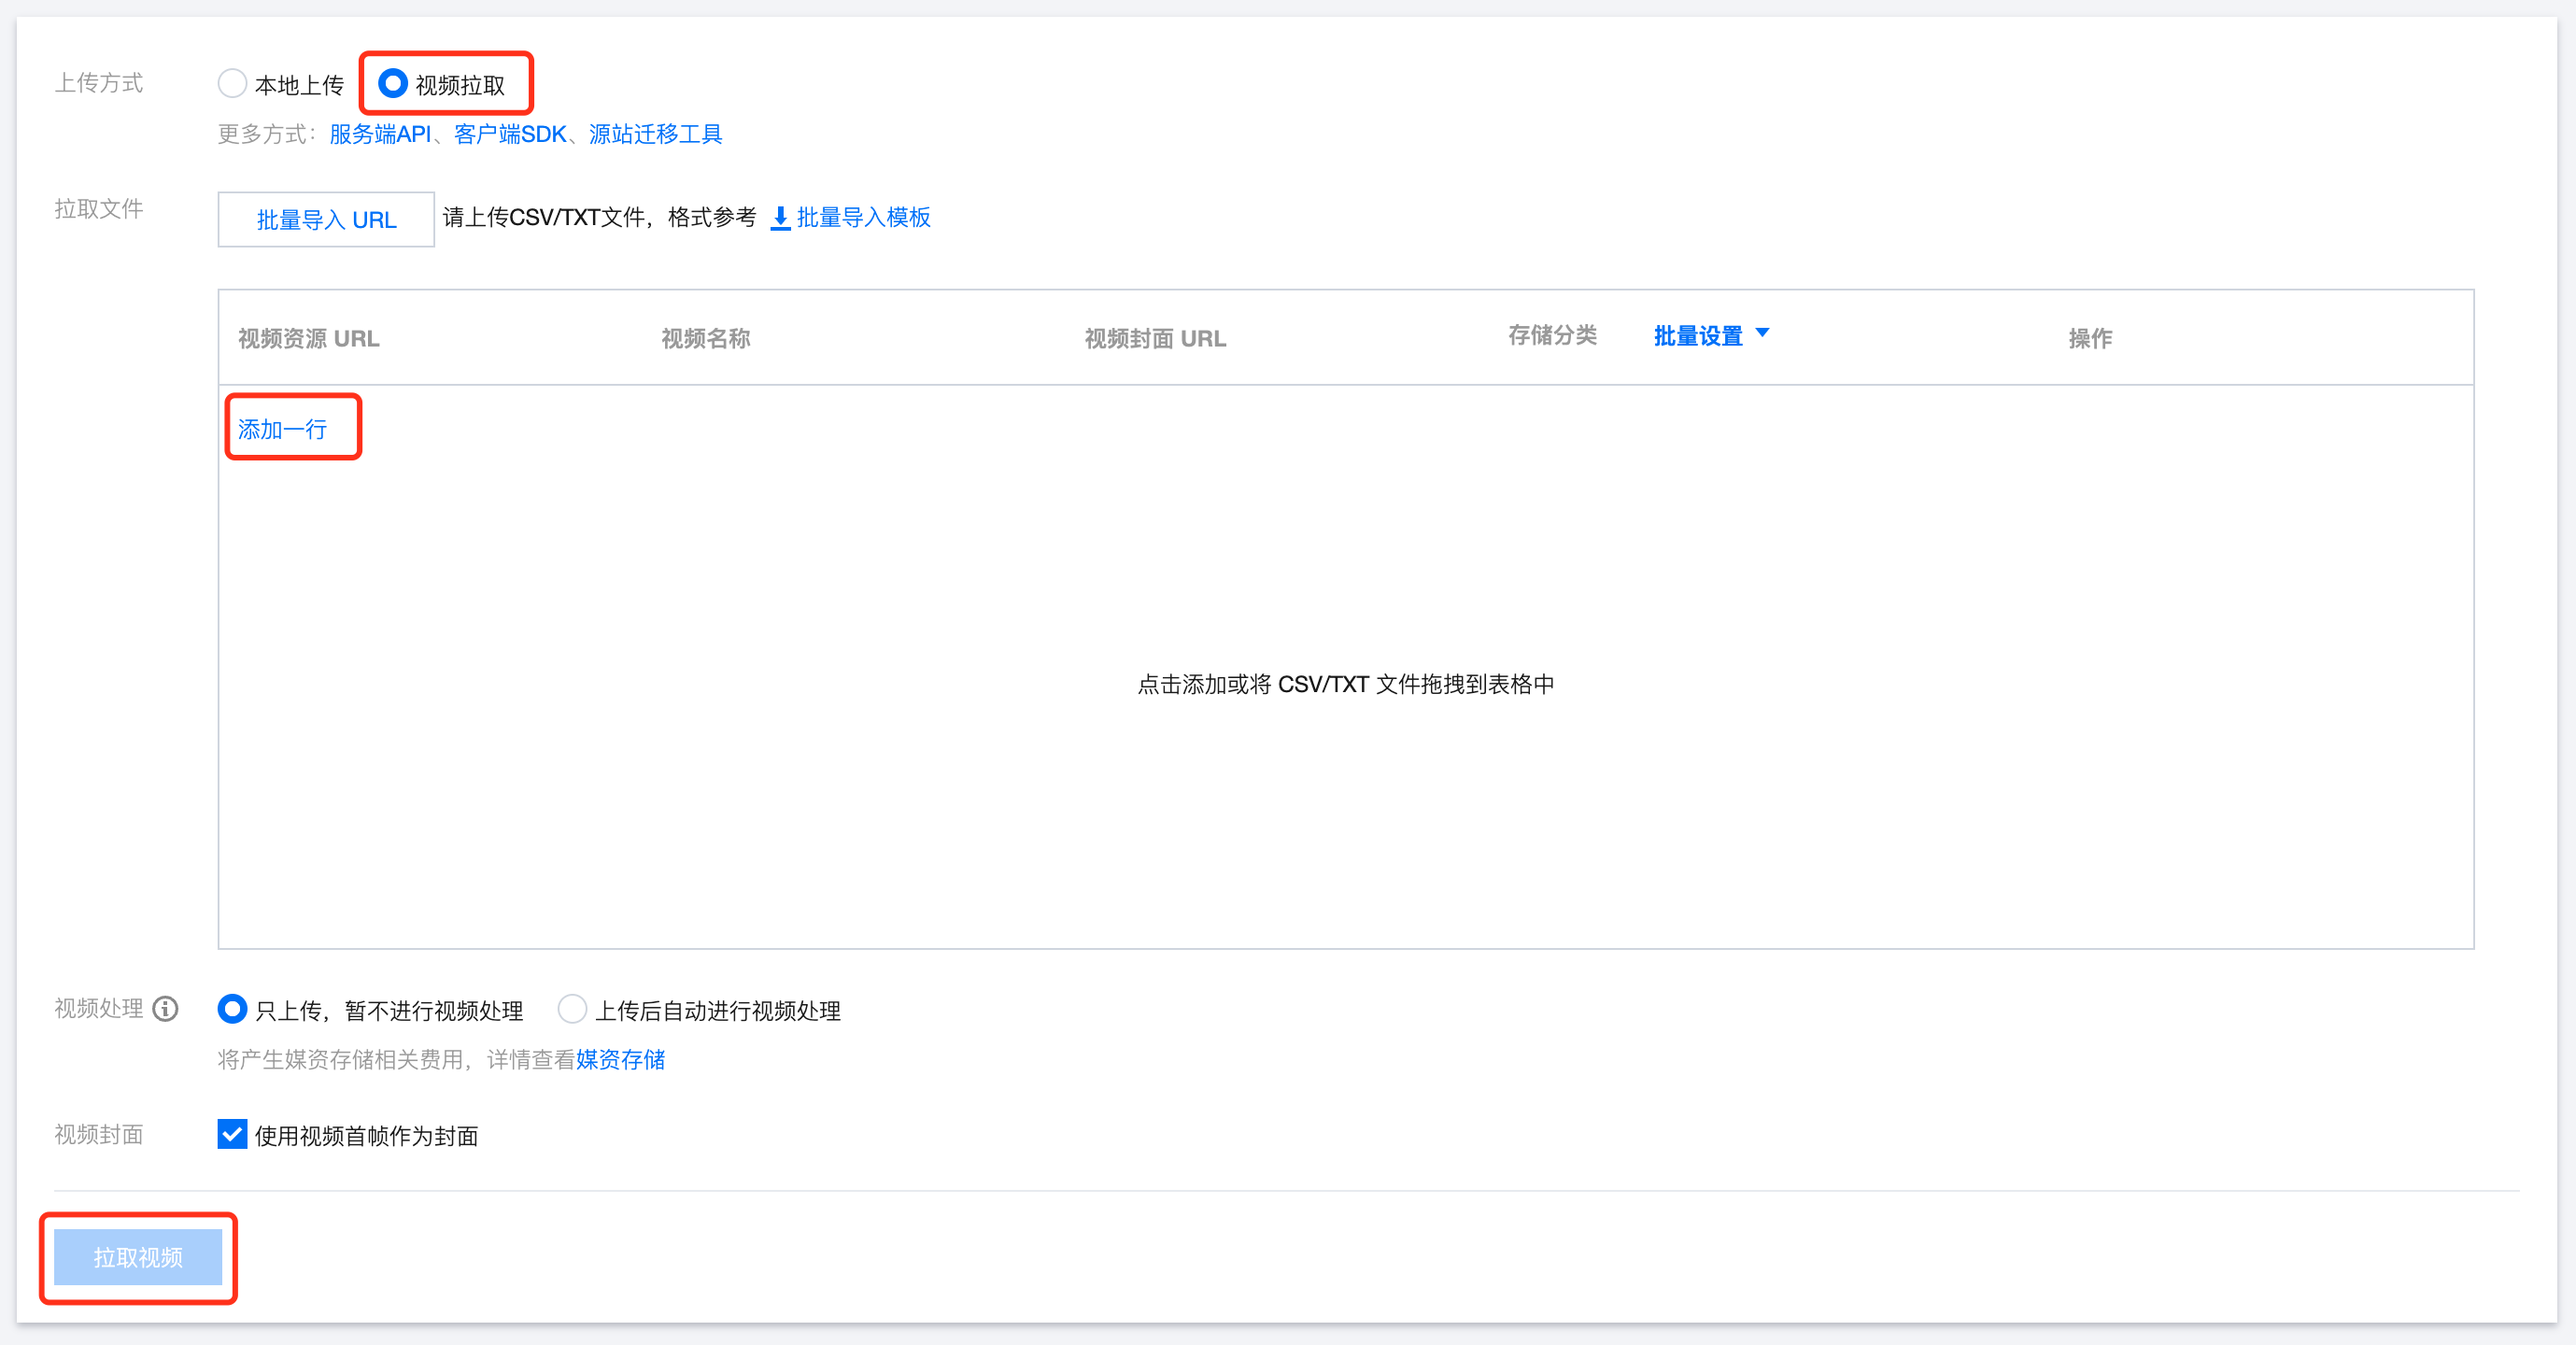Click 添加一行 to add a row
Screen dimensions: 2576x1345
283,429
